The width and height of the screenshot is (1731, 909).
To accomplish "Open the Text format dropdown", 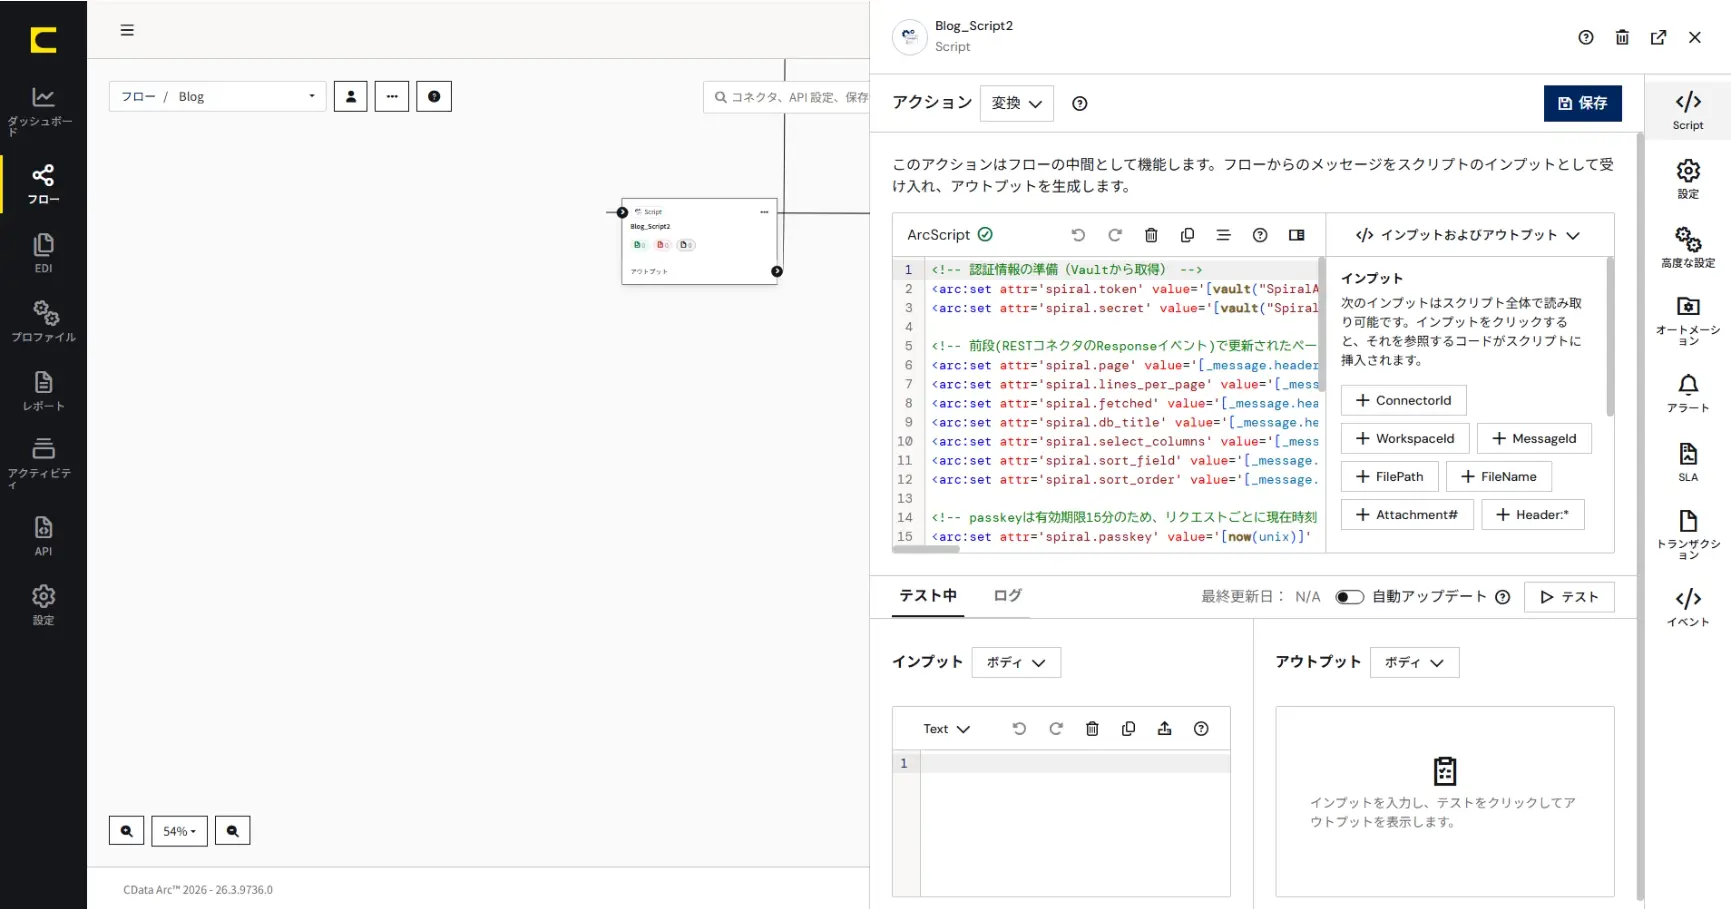I will click(x=946, y=729).
